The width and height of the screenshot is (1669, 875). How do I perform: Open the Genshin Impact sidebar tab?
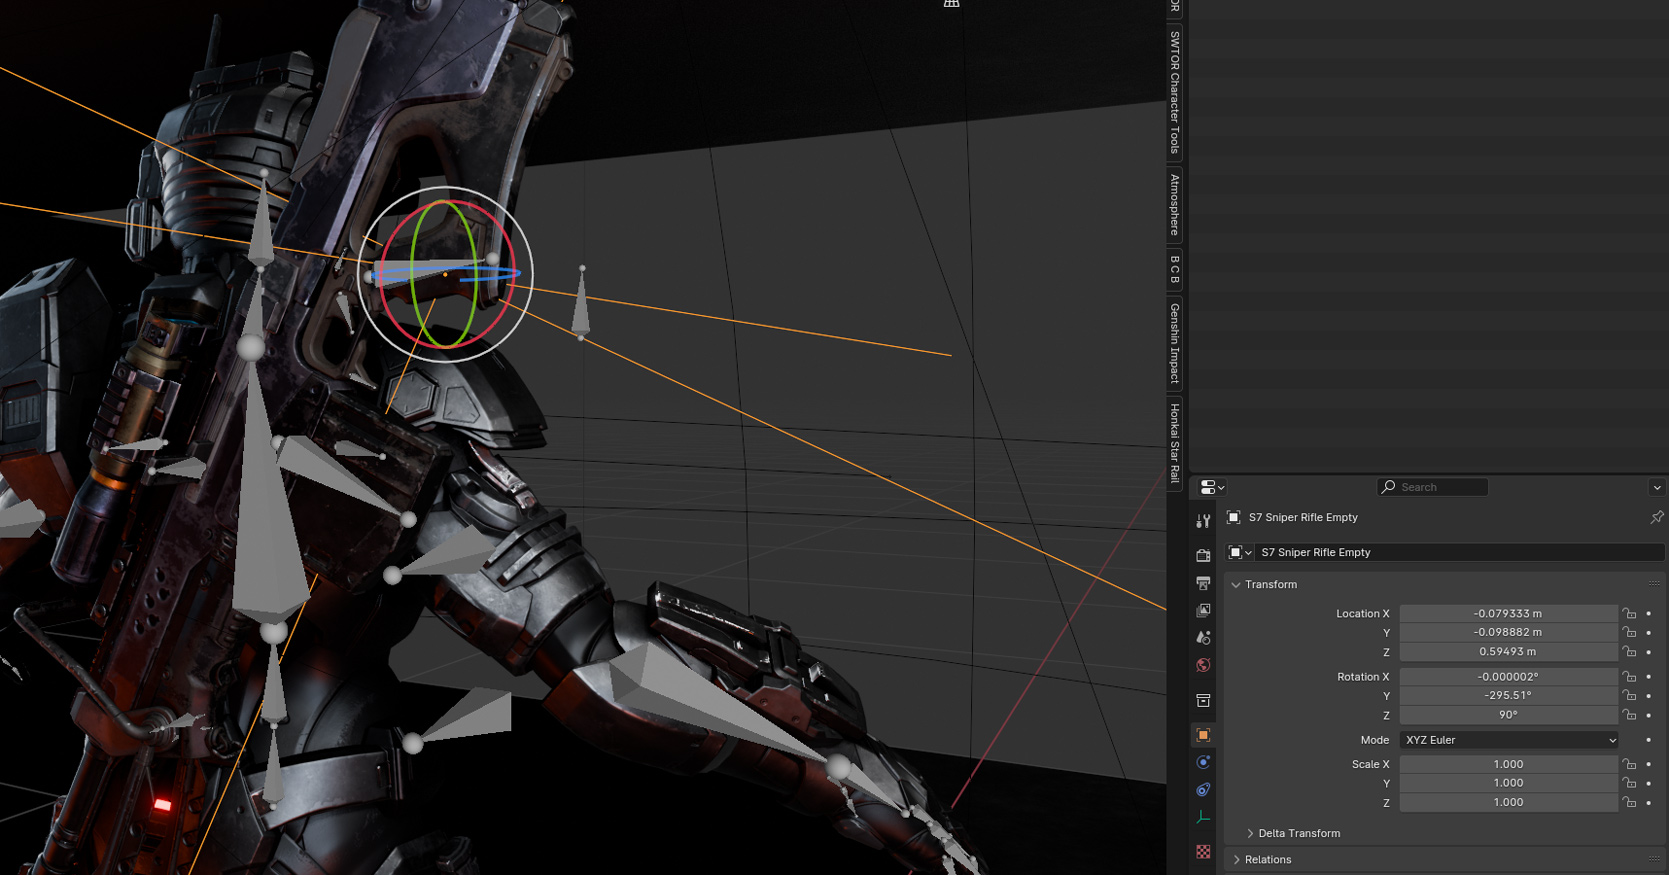pos(1175,343)
